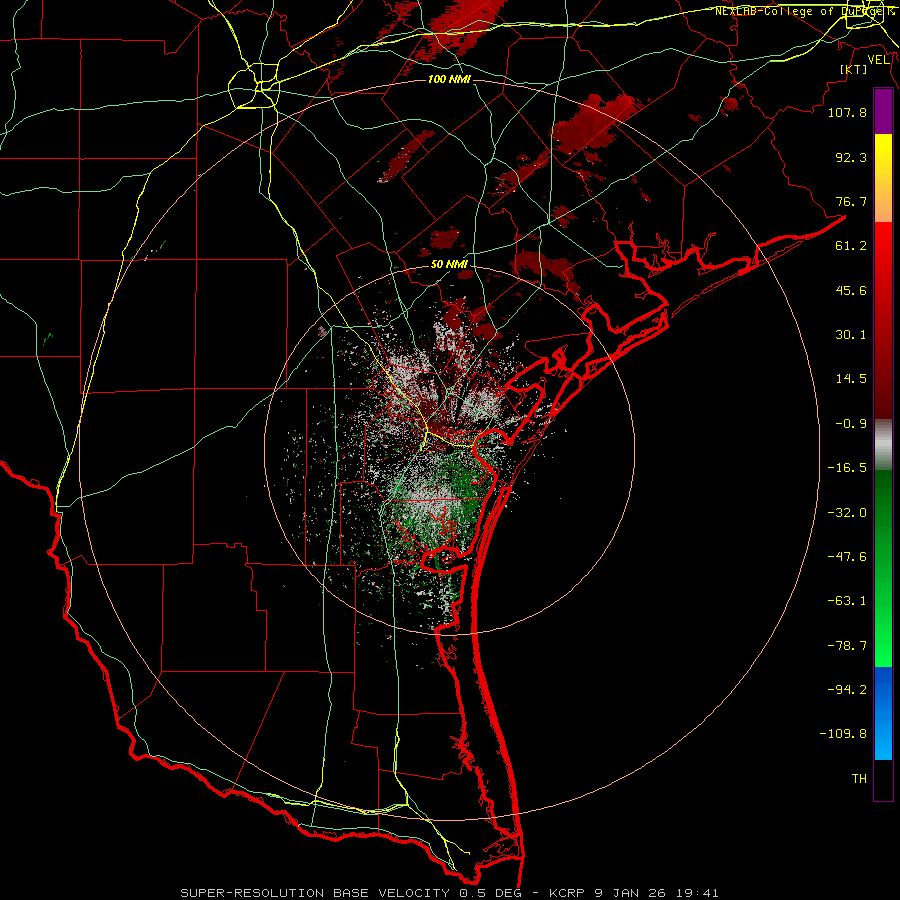Viewport: 900px width, 900px height.
Task: Select the -63.1 velocity scale value
Action: [847, 601]
